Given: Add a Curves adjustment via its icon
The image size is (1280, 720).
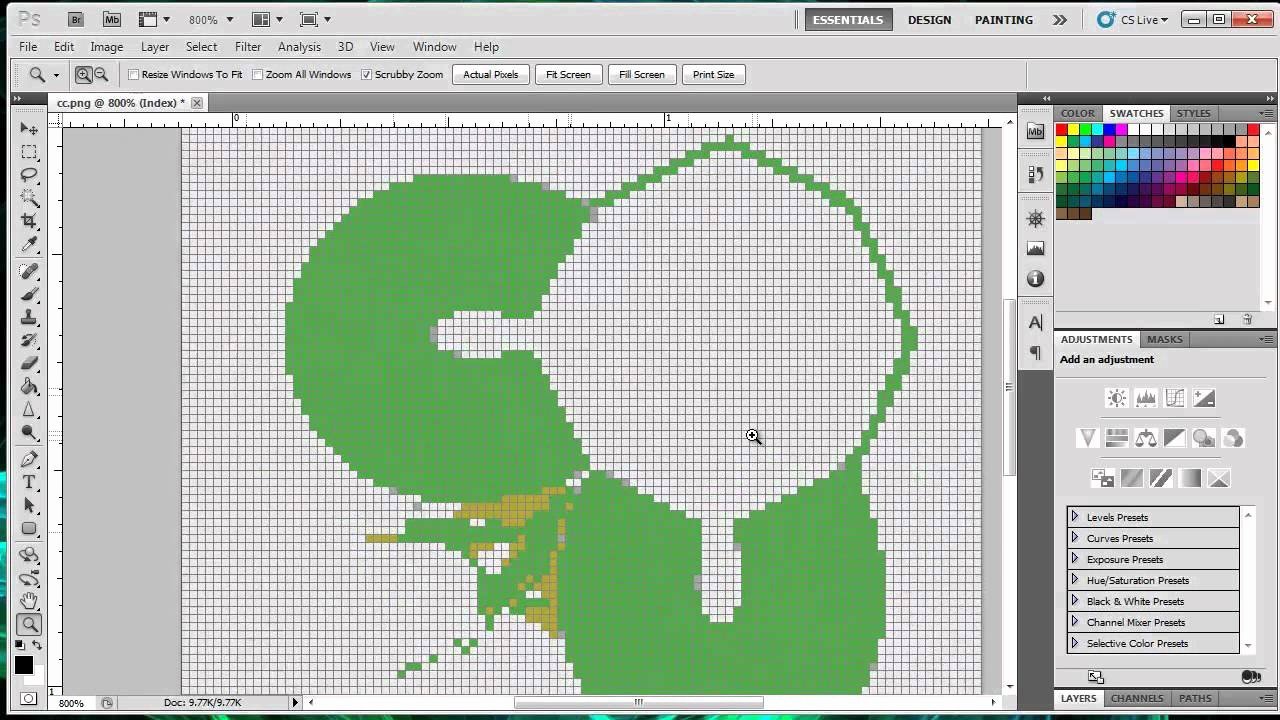Looking at the screenshot, I should click(1175, 399).
